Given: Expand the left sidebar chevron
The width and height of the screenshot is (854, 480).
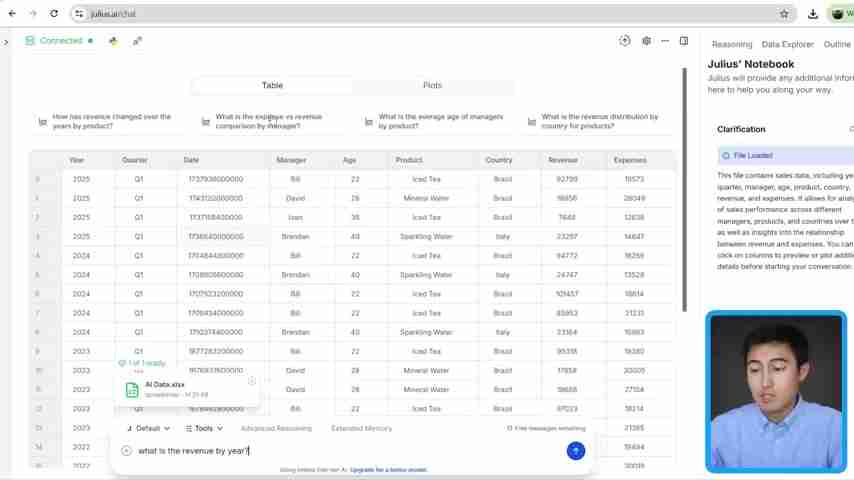Looking at the screenshot, I should (x=6, y=41).
